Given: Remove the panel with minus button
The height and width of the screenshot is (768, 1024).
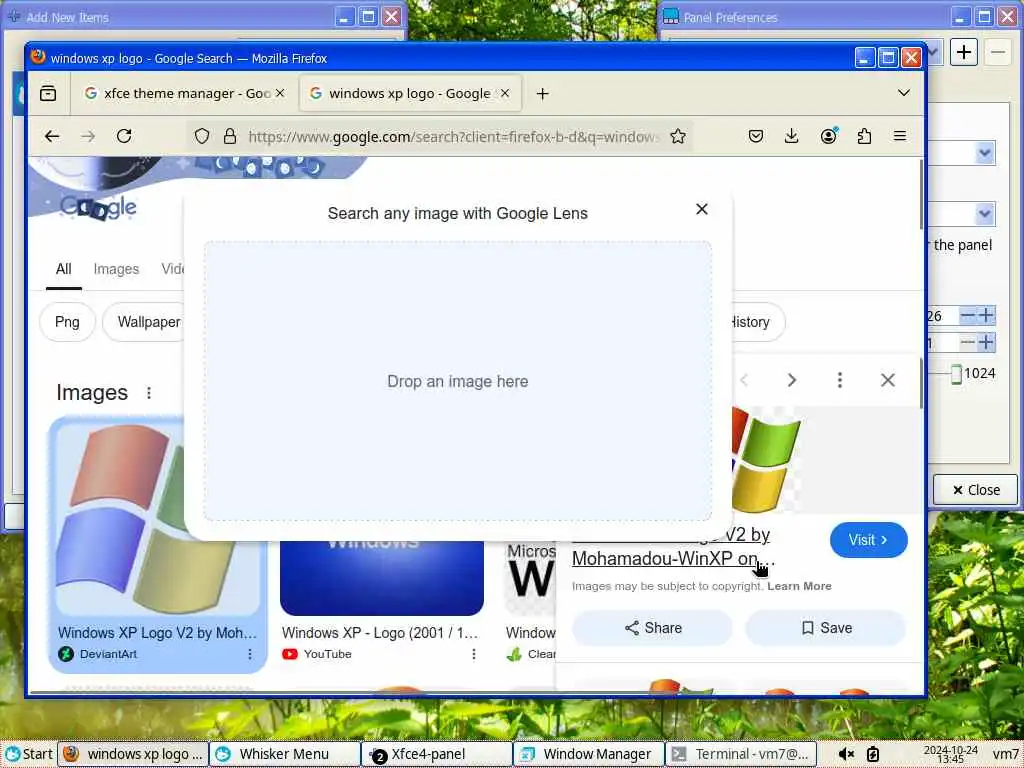Looking at the screenshot, I should 998,52.
